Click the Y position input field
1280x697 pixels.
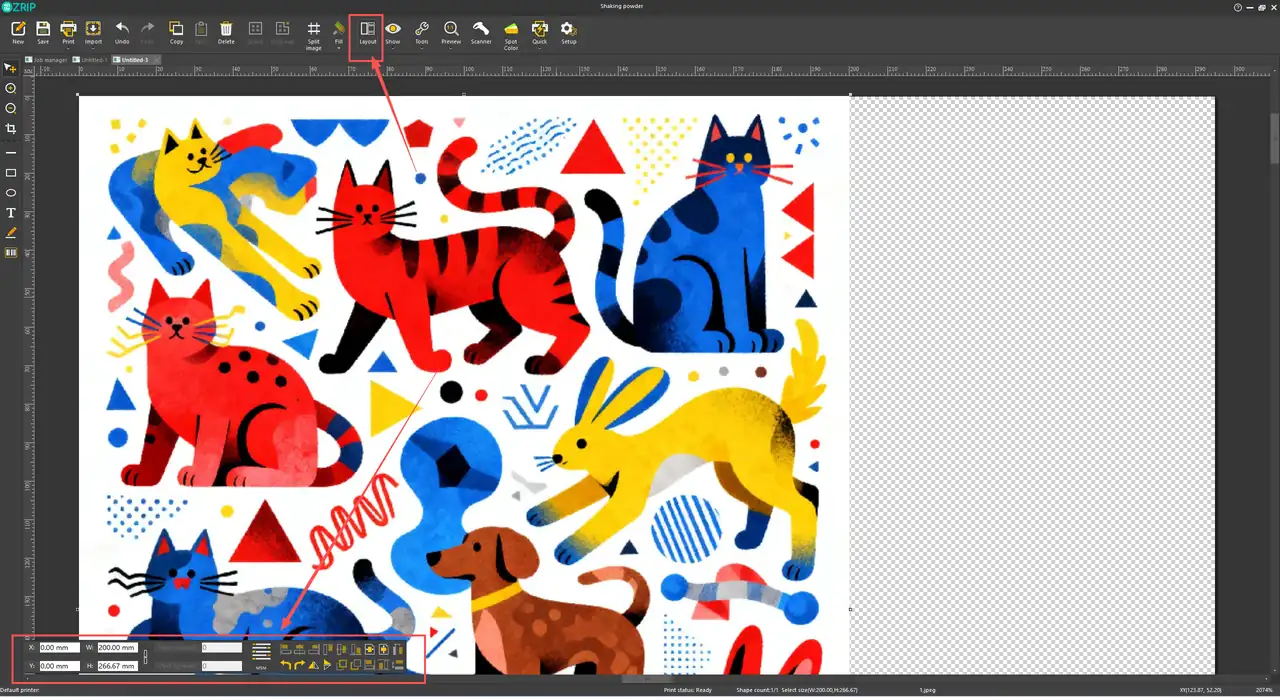60,666
